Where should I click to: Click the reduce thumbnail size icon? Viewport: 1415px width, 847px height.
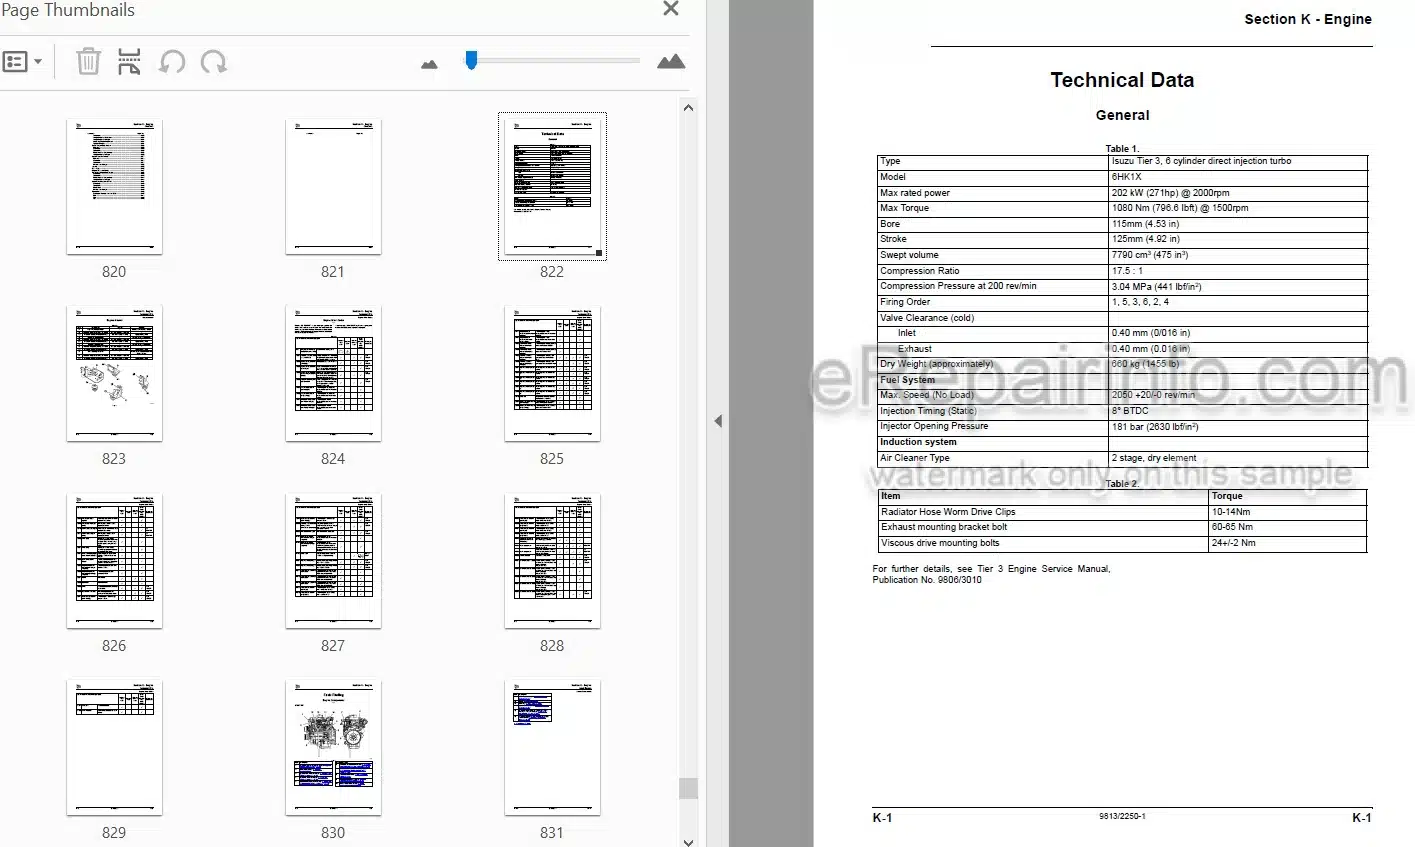tap(430, 64)
